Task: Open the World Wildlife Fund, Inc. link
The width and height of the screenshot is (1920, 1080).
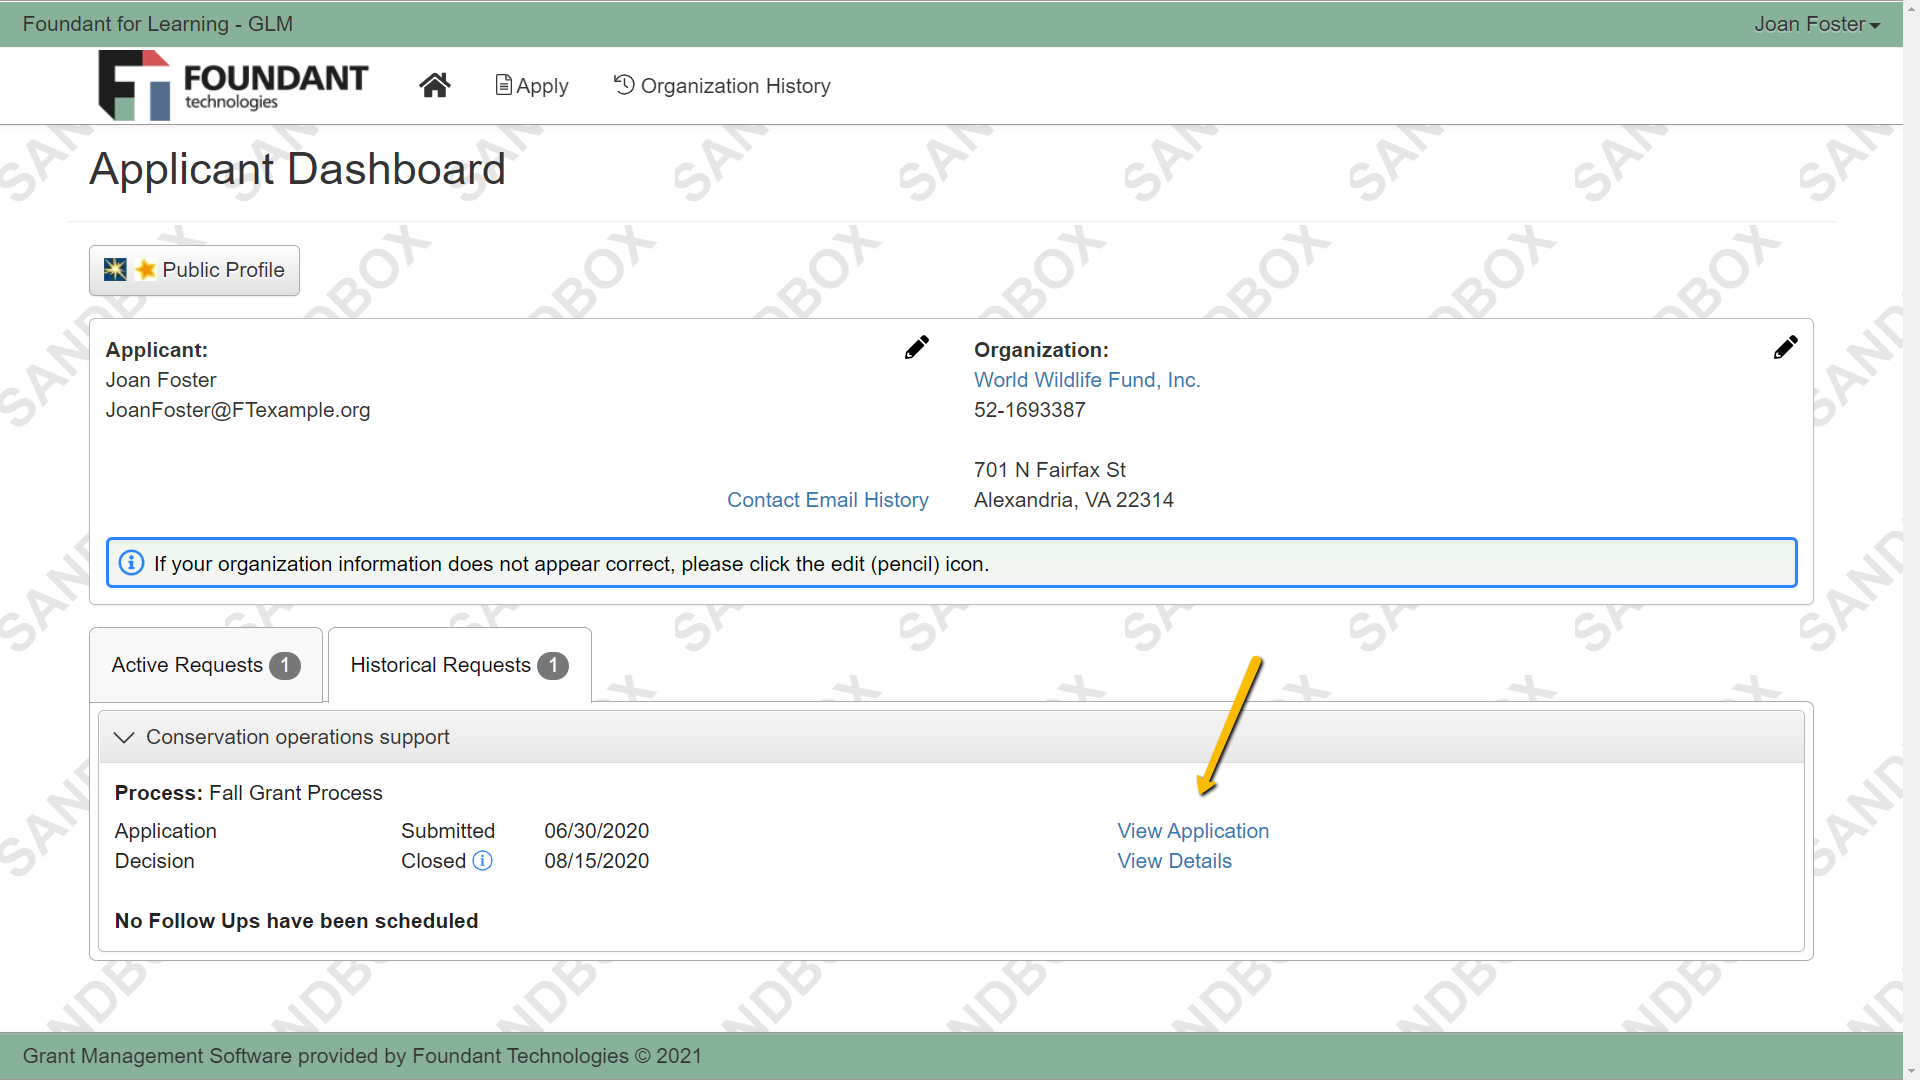Action: click(x=1087, y=380)
